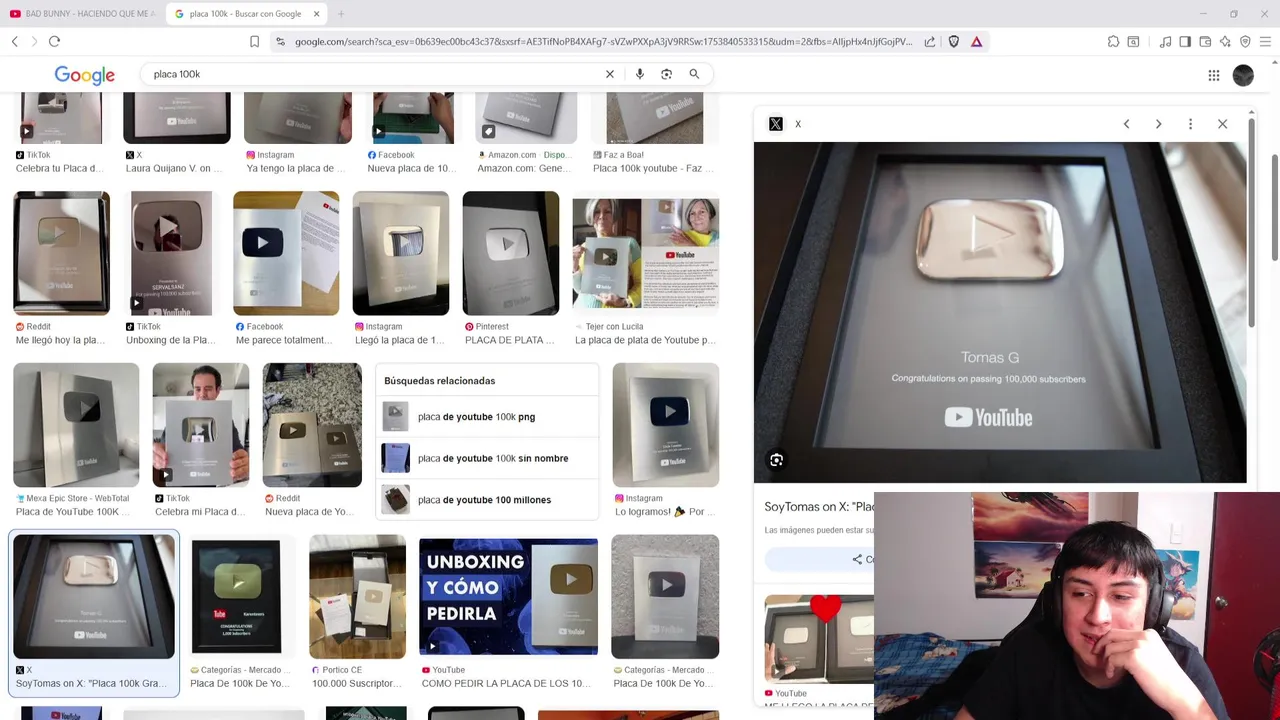Open a new tab with the plus button
Viewport: 1280px width, 720px height.
[341, 14]
